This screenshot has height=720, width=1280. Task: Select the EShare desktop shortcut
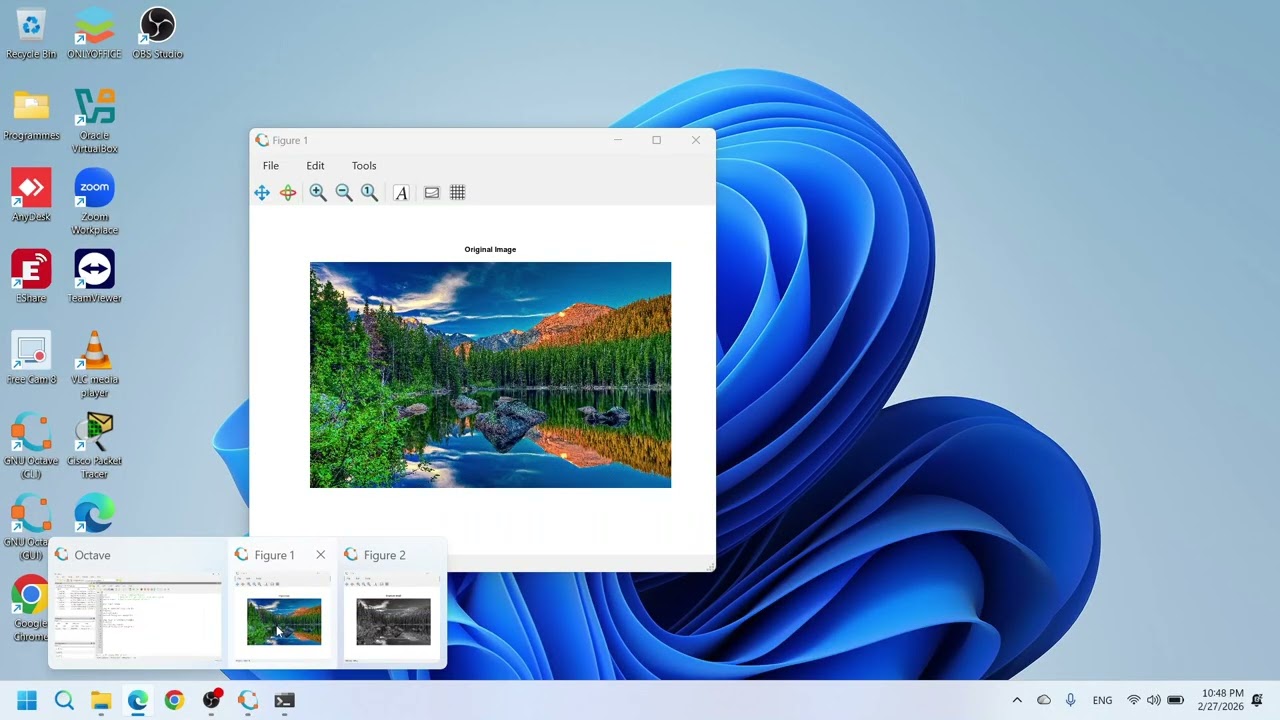click(31, 277)
